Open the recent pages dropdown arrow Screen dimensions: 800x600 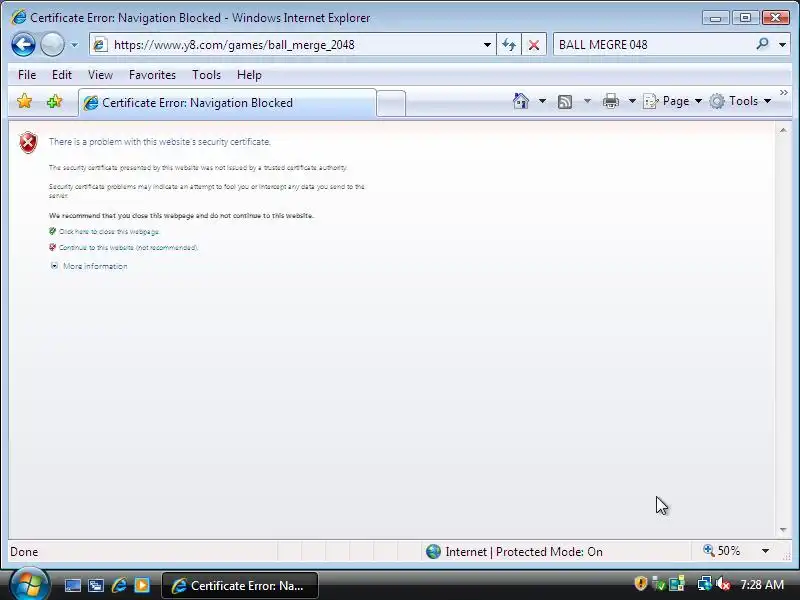point(74,45)
